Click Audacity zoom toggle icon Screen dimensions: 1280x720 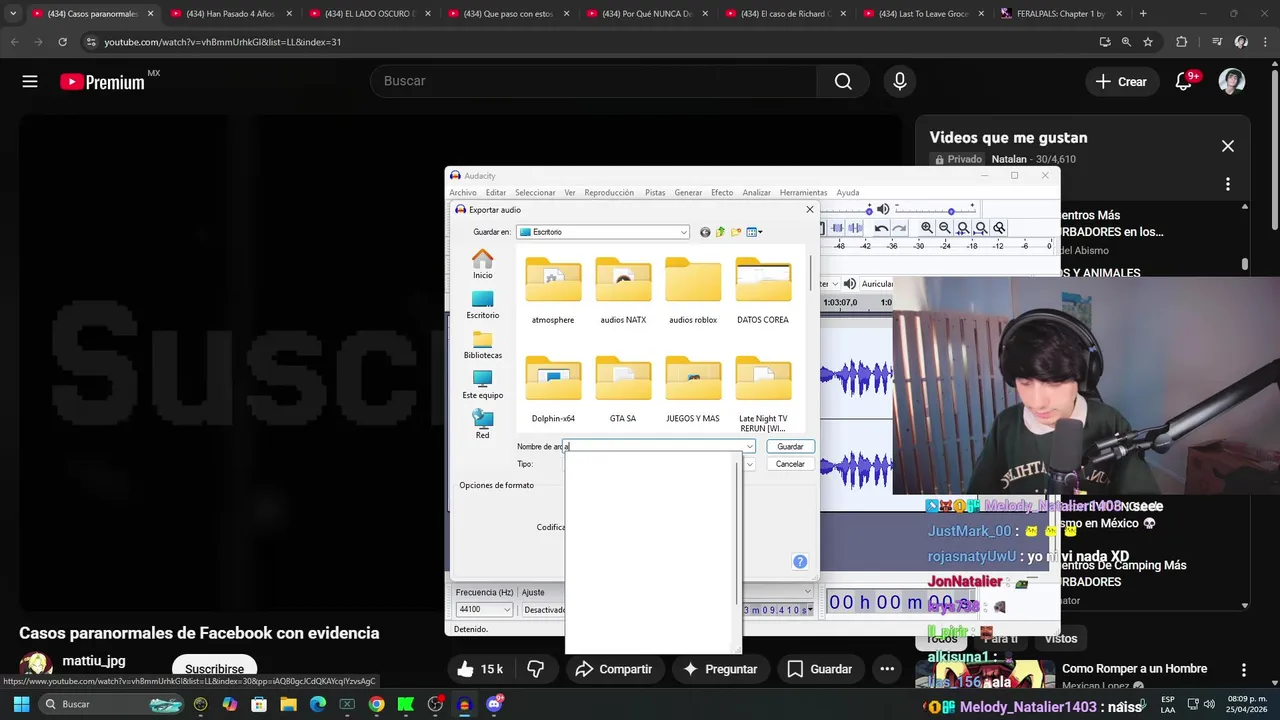coord(999,228)
